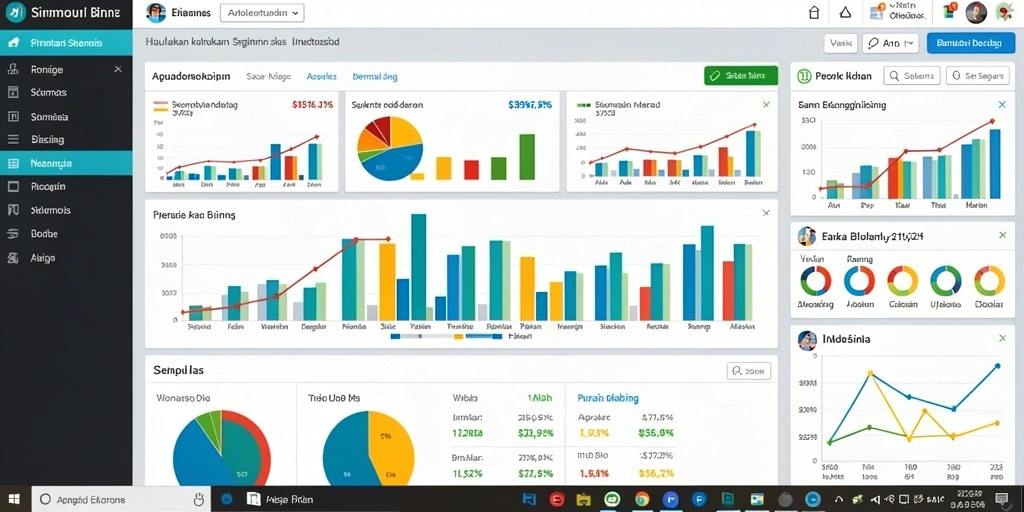Click the green Srlan farn button

click(741, 76)
